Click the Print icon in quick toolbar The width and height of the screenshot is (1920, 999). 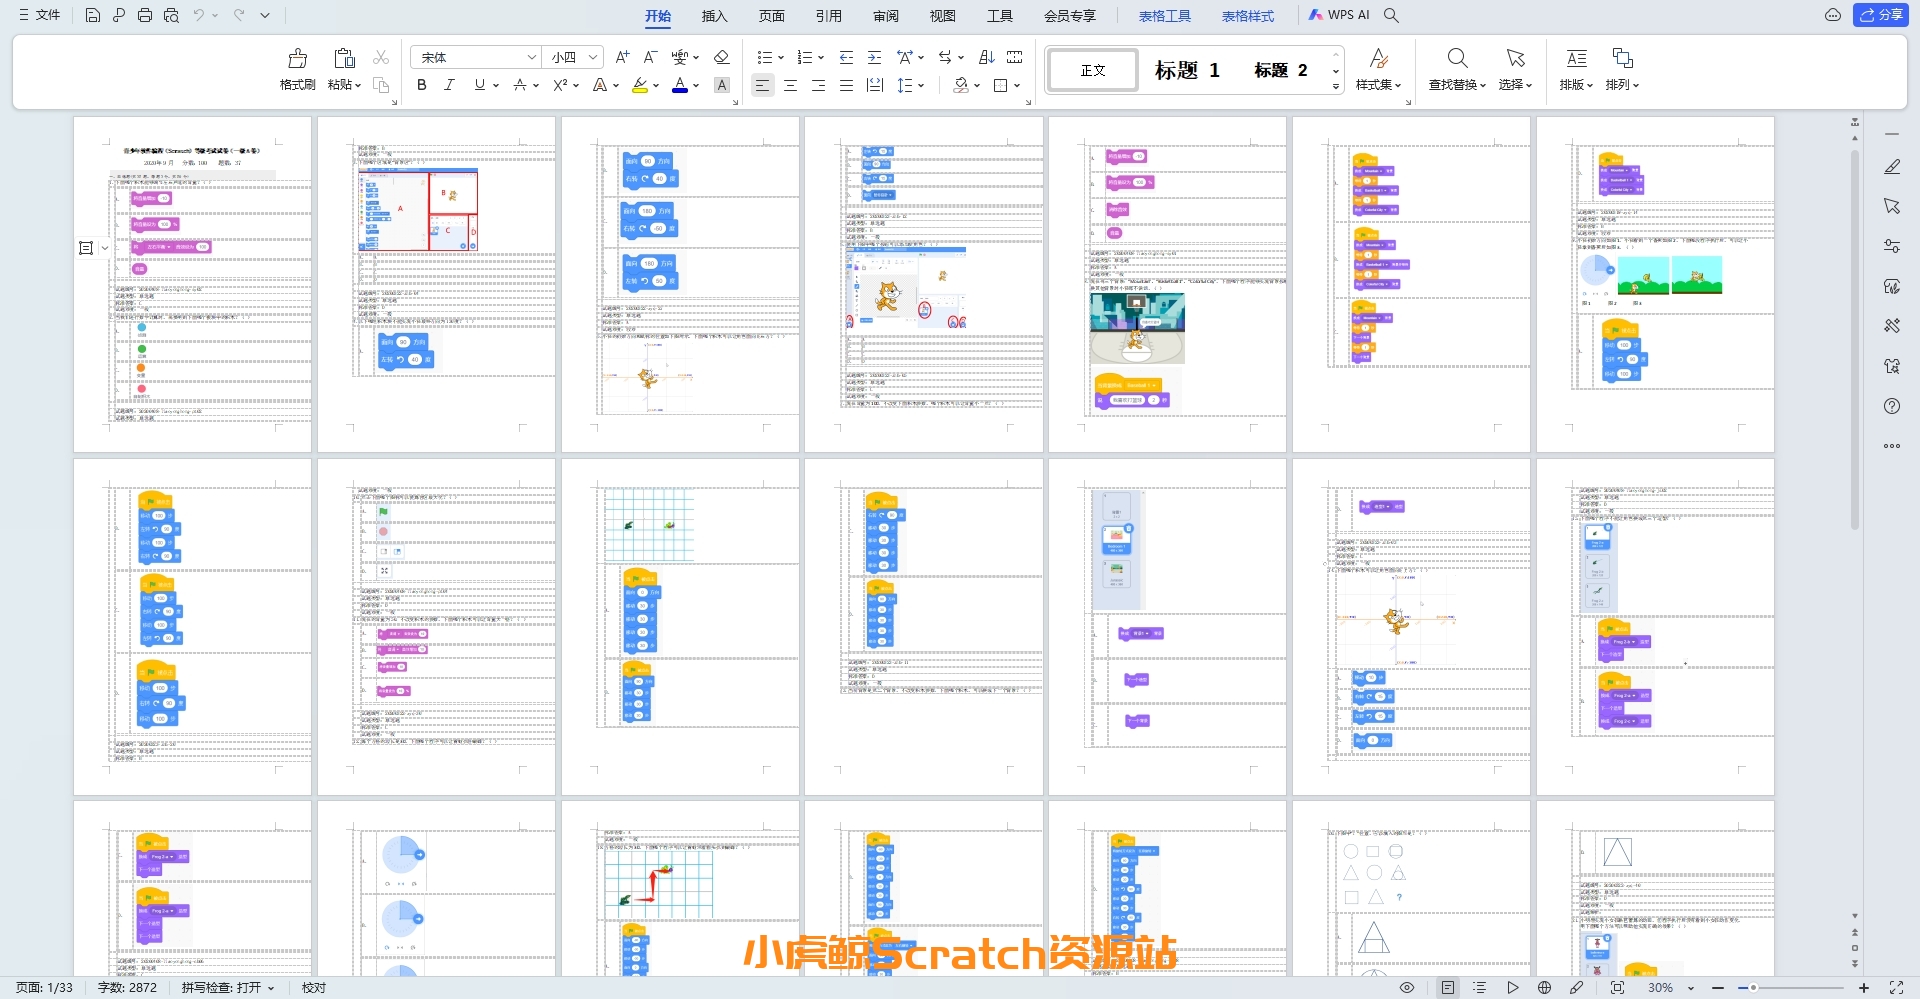145,15
